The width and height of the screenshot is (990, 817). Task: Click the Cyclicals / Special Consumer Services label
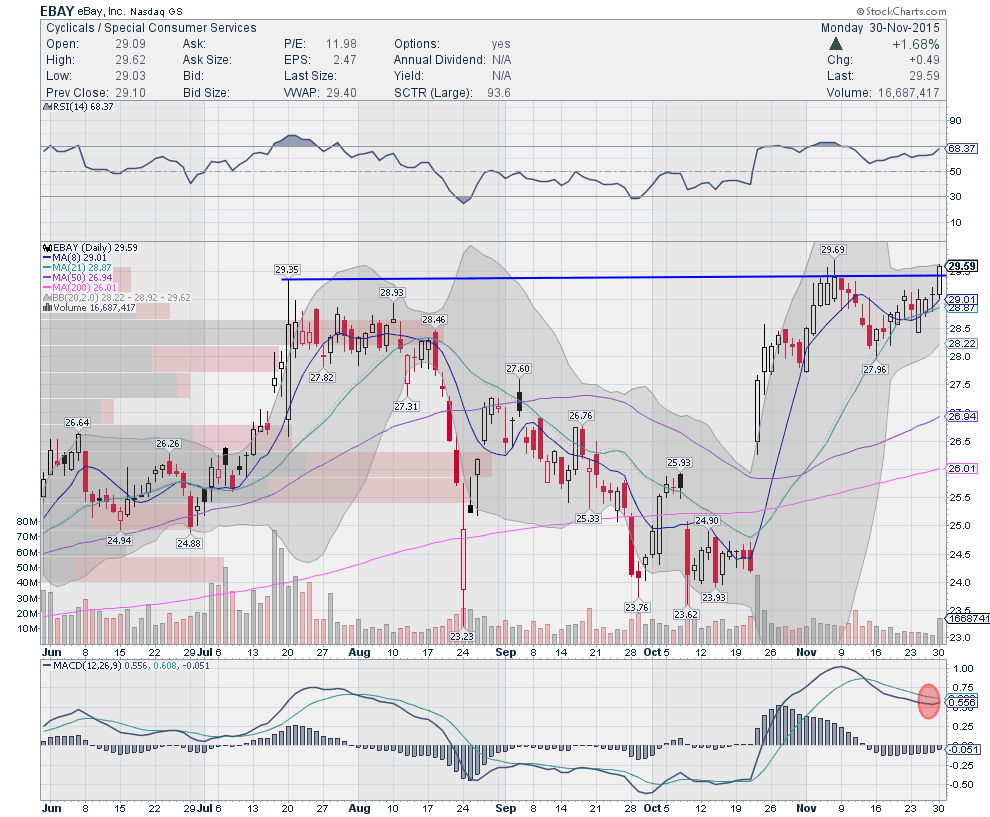click(x=151, y=28)
